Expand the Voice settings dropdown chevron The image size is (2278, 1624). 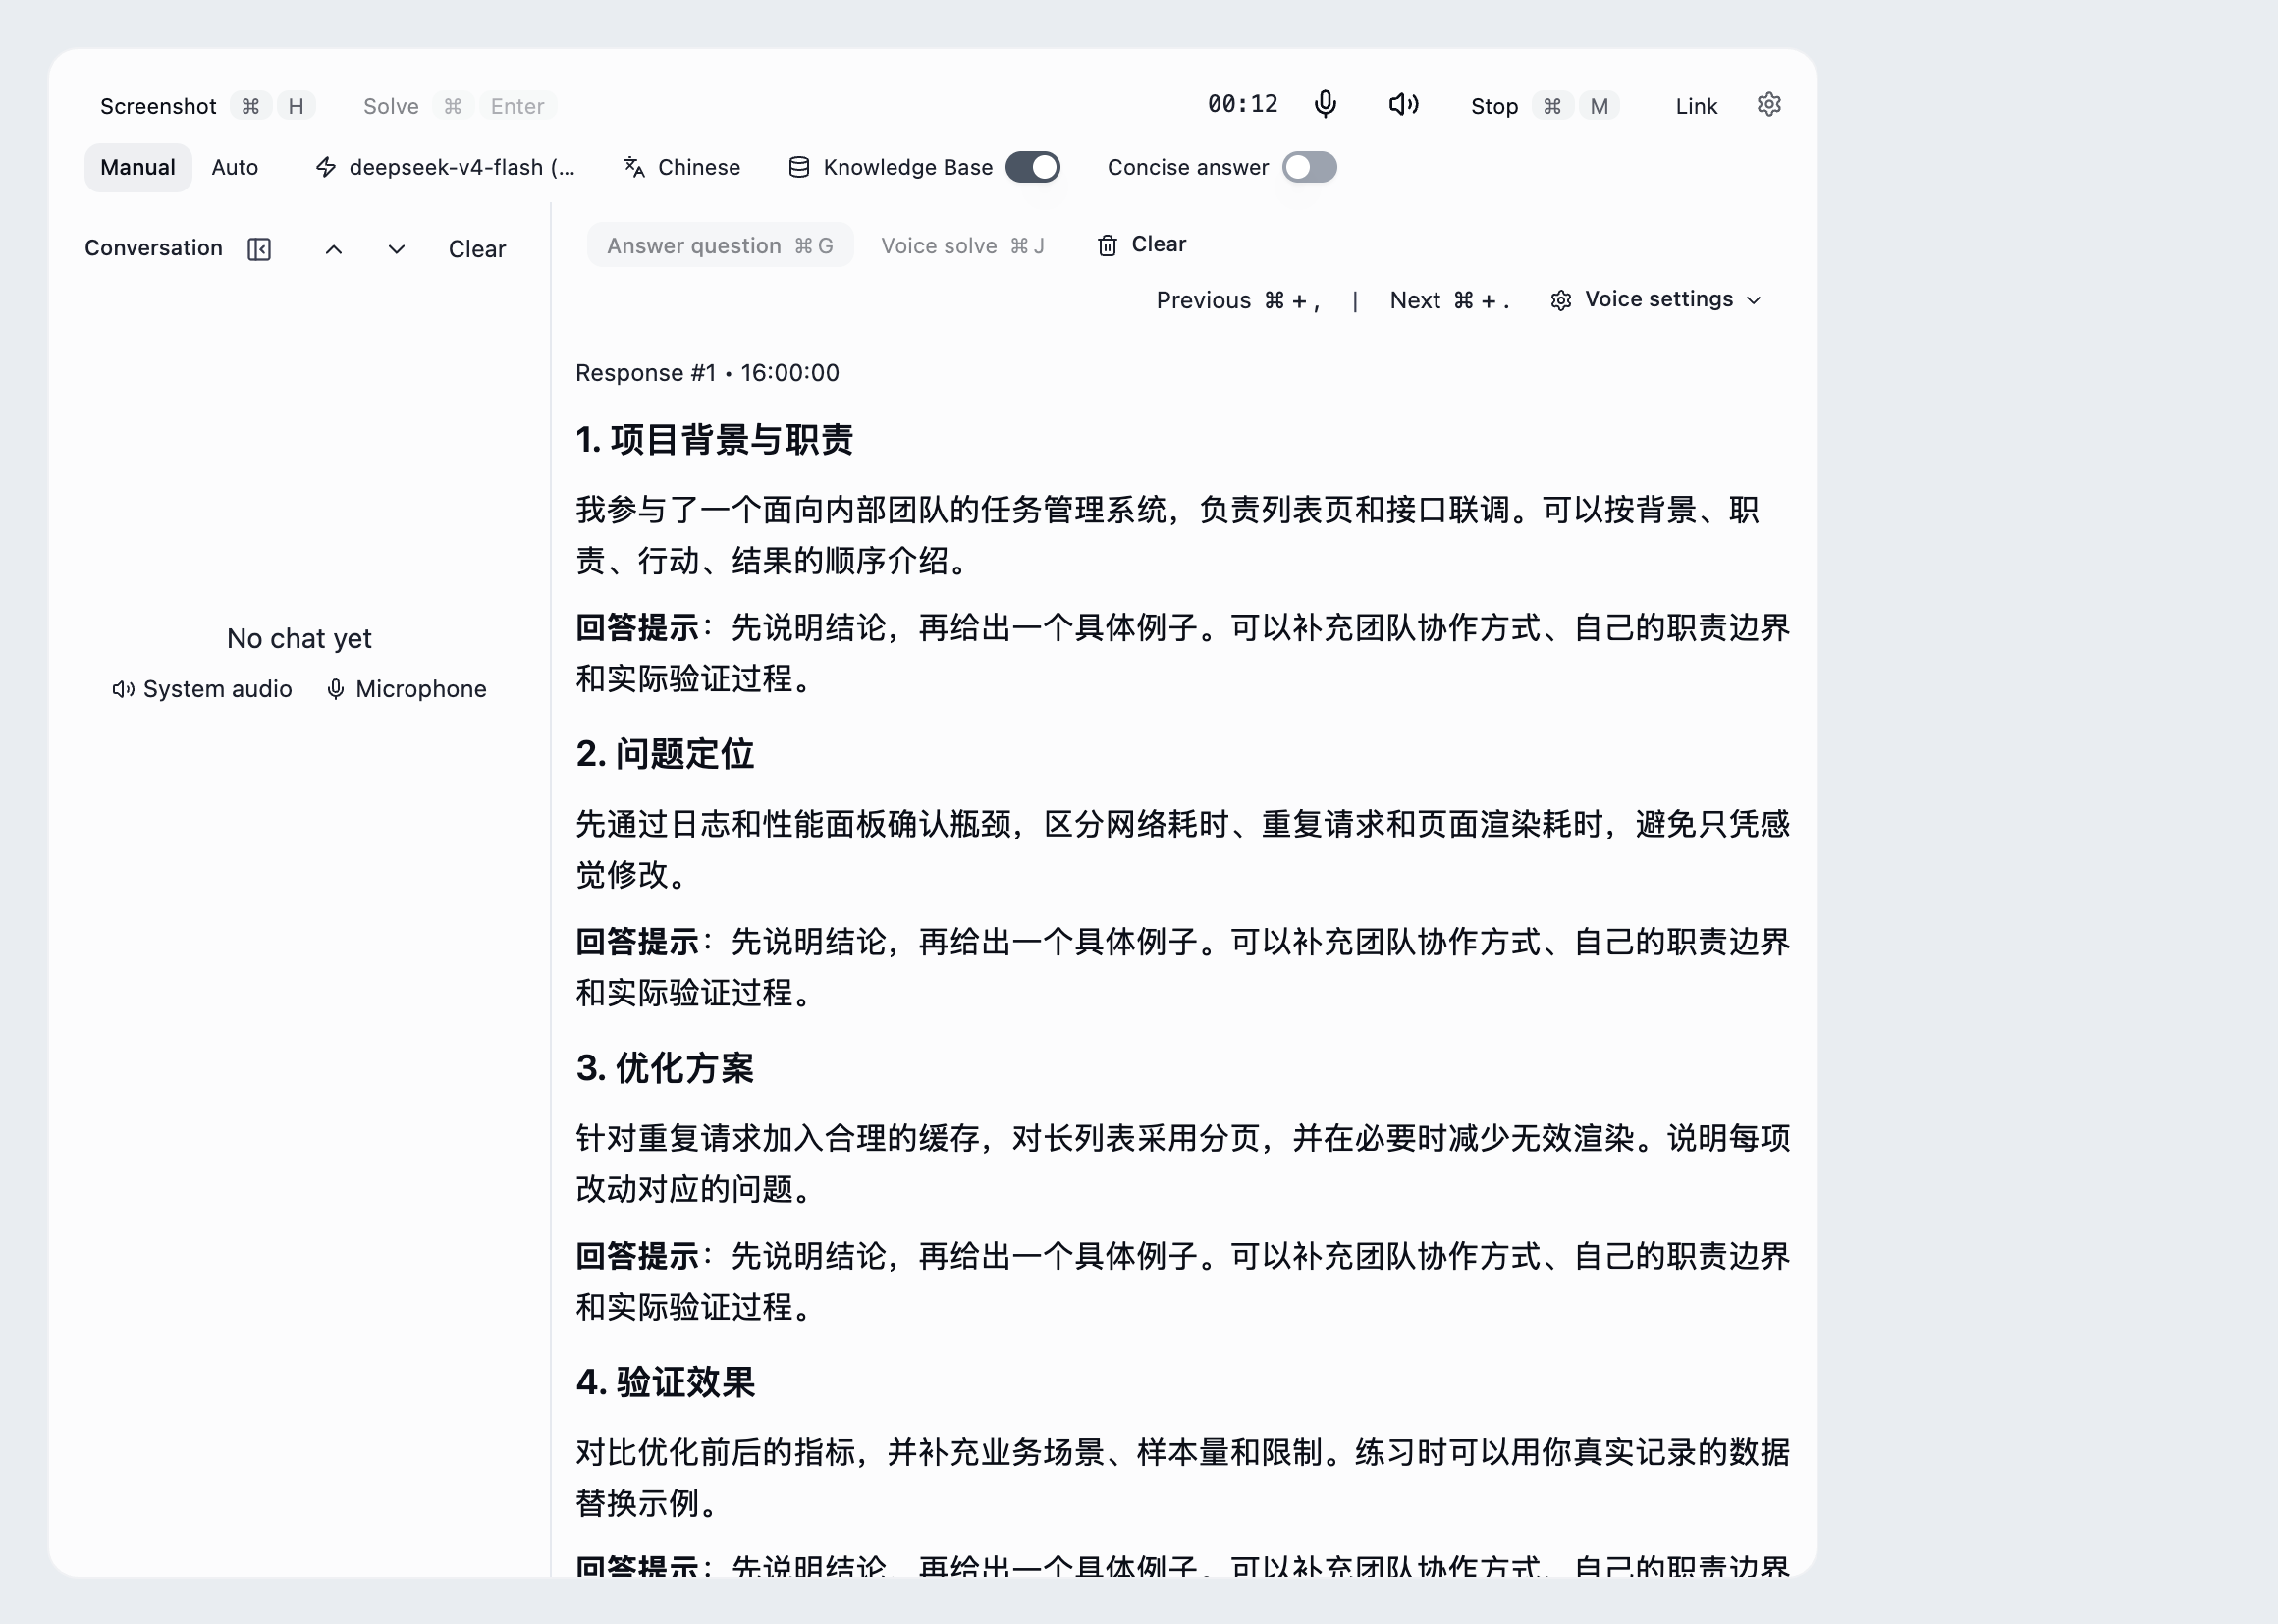tap(1753, 300)
